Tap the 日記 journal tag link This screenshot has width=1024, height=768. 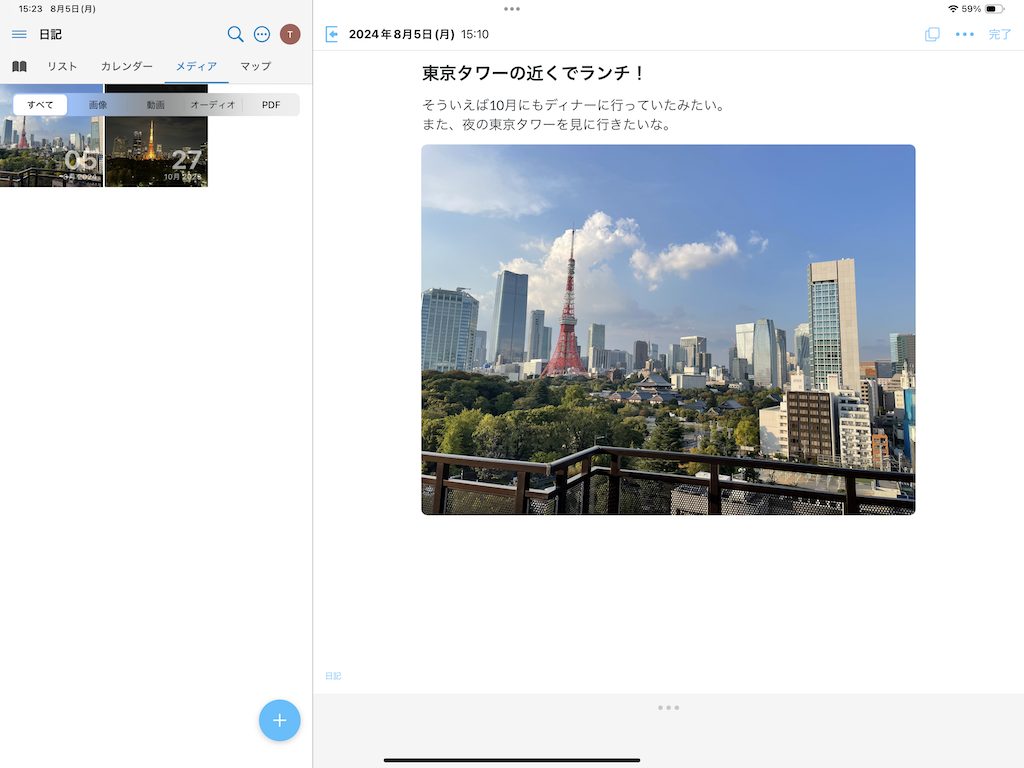point(333,676)
